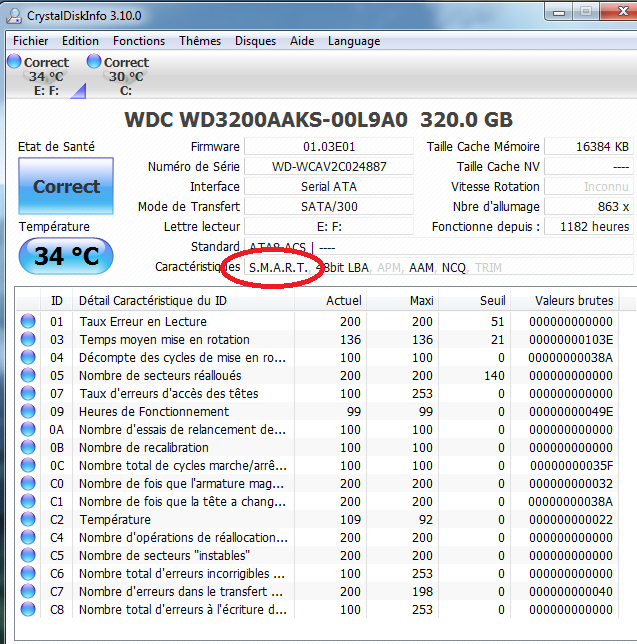Click status orb for 01 Taux Erreur en Lecture

tap(28, 321)
